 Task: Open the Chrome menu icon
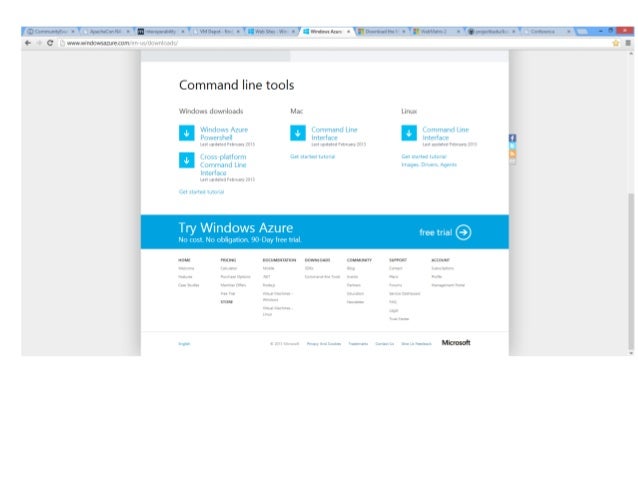tap(628, 43)
